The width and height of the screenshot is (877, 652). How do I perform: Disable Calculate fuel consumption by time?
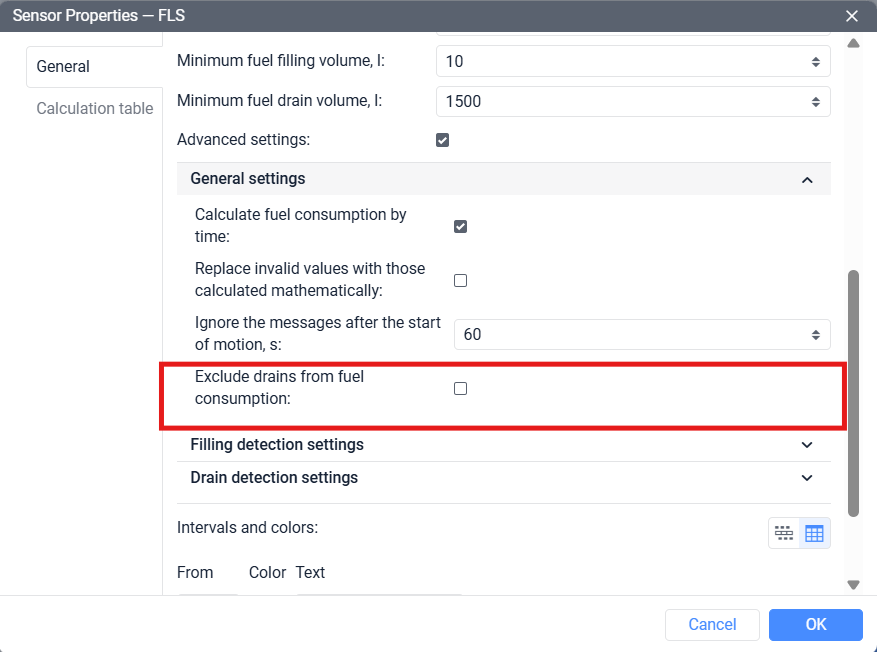(x=460, y=226)
